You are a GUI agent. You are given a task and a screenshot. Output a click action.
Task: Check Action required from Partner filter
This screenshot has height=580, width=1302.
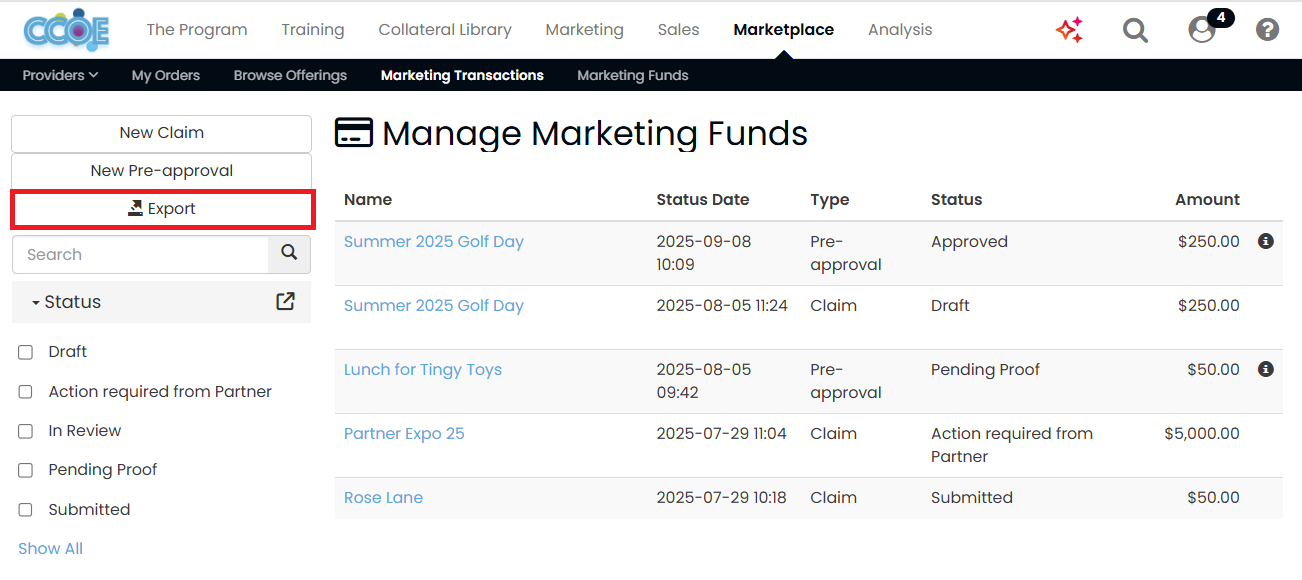coord(26,392)
